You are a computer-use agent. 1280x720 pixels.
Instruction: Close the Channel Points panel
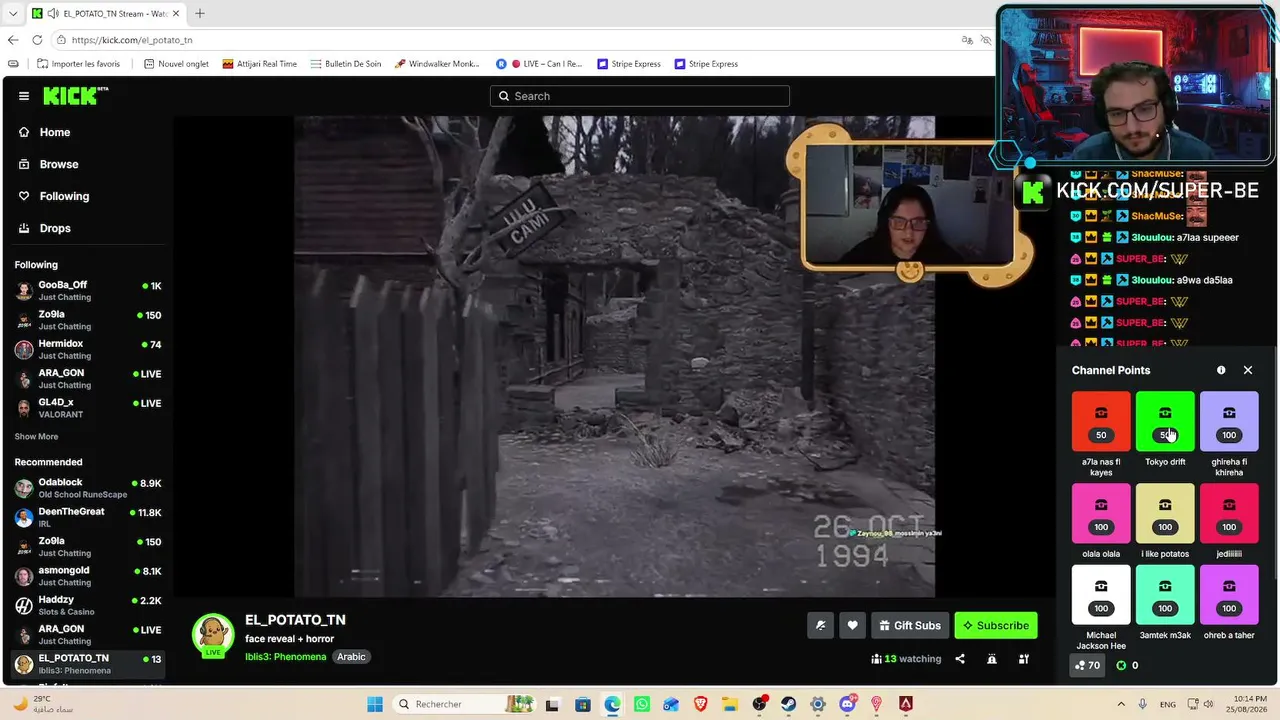tap(1248, 370)
